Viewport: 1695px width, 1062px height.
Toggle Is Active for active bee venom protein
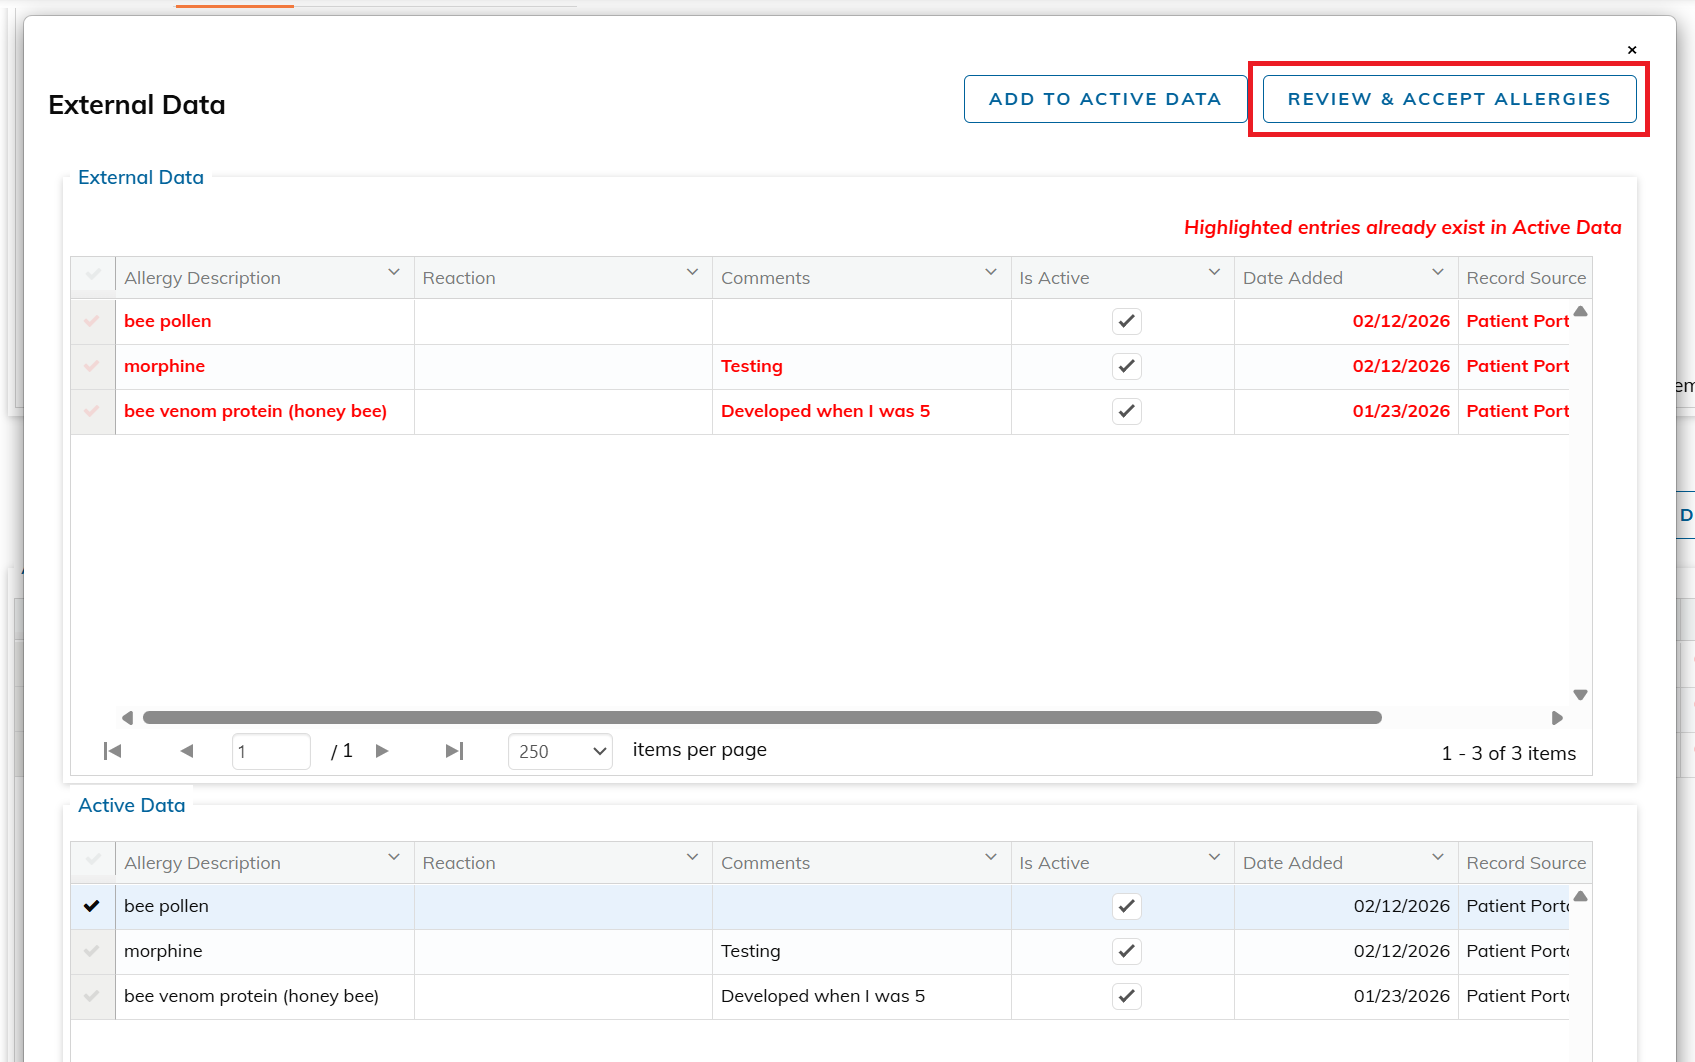[x=1126, y=996]
